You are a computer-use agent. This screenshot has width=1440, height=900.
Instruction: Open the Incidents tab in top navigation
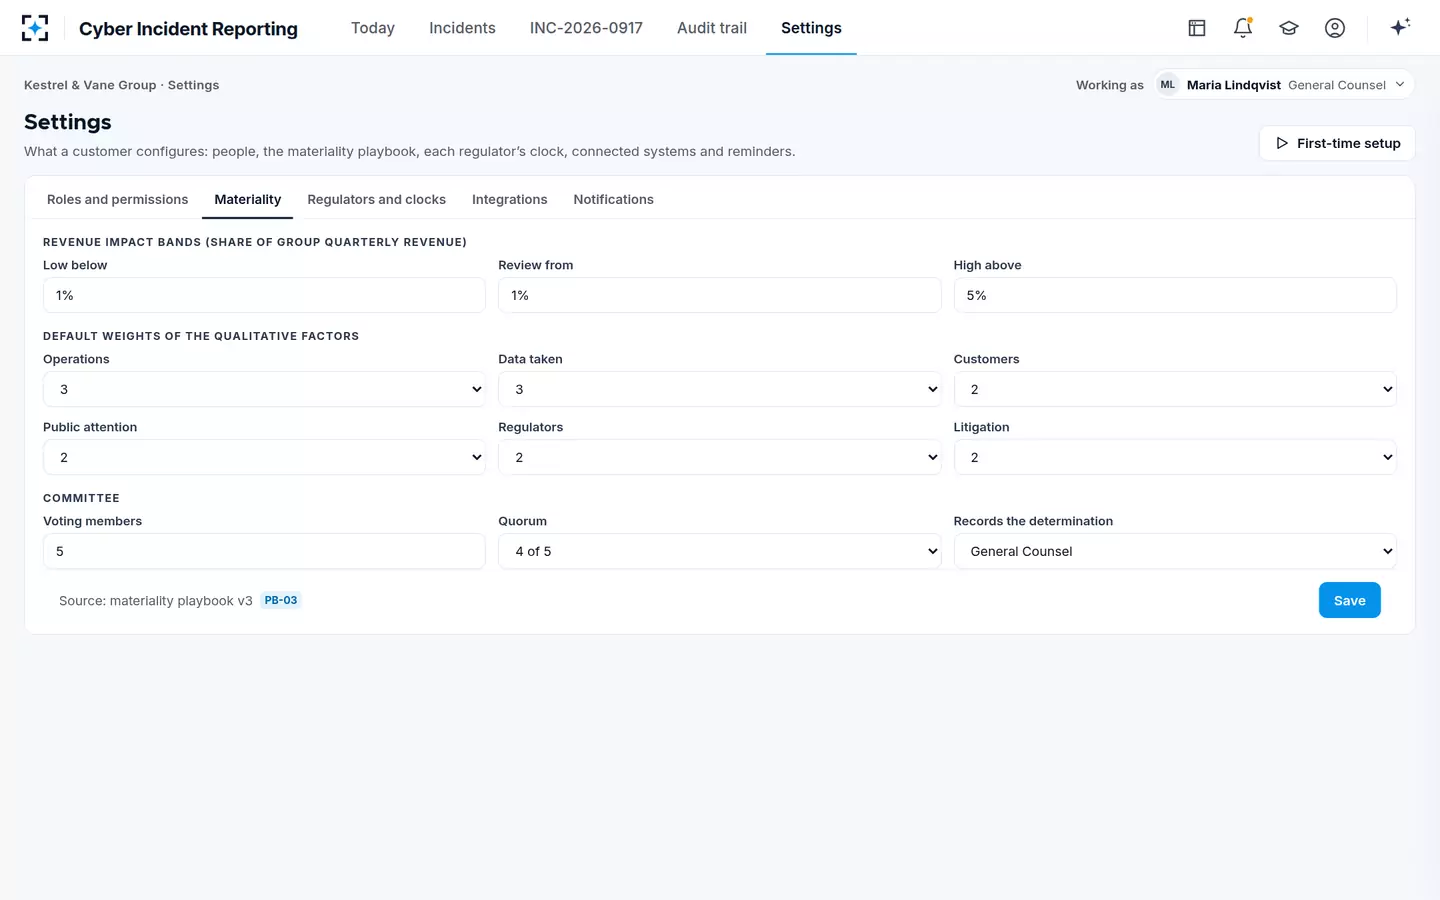point(462,28)
